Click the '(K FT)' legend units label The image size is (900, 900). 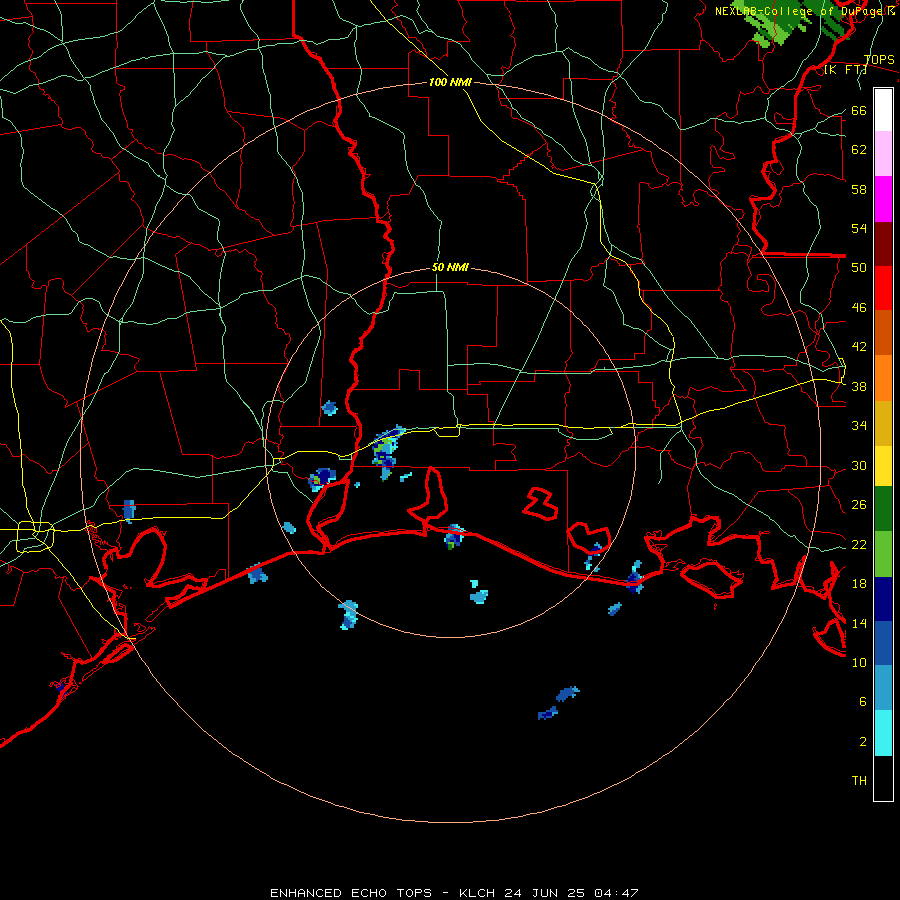click(845, 70)
